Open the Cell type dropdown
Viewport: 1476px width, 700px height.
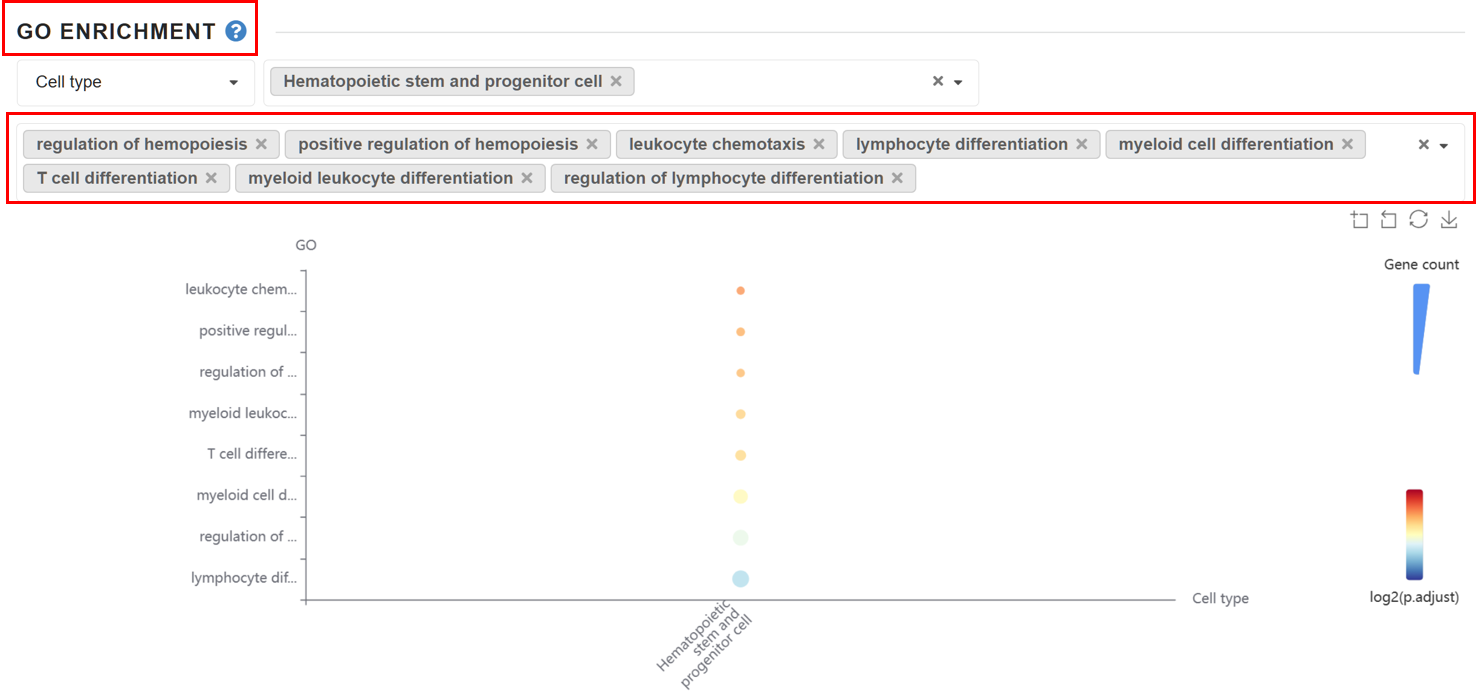coord(136,82)
